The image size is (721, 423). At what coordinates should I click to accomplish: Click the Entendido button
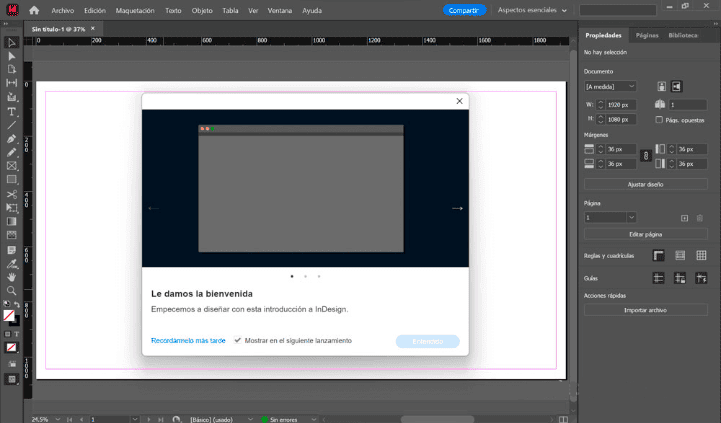click(x=428, y=341)
